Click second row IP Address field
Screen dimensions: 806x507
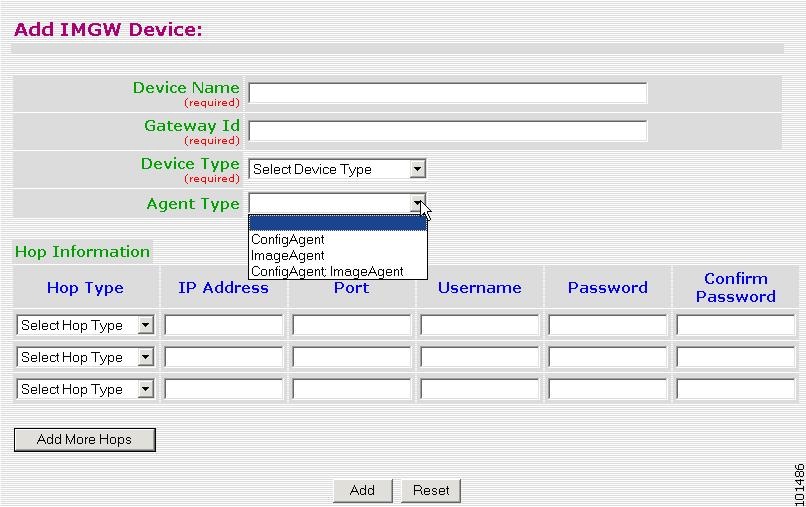tap(224, 357)
